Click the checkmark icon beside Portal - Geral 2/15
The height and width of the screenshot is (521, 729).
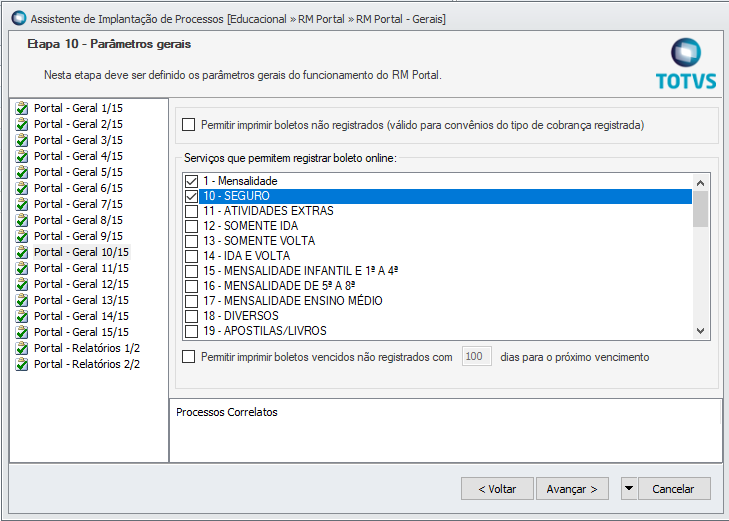point(21,124)
